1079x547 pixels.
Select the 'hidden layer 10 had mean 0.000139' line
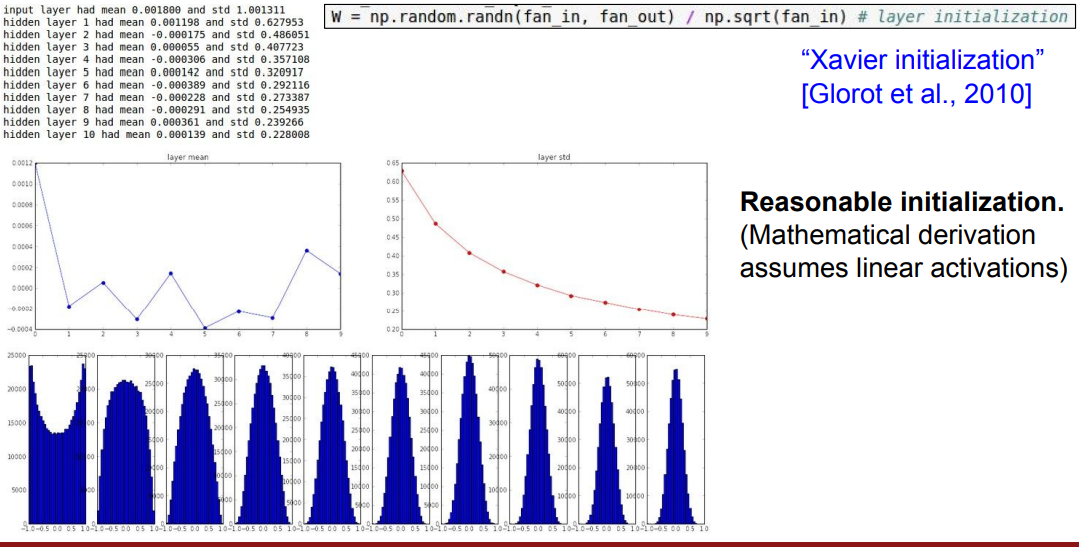pos(156,134)
